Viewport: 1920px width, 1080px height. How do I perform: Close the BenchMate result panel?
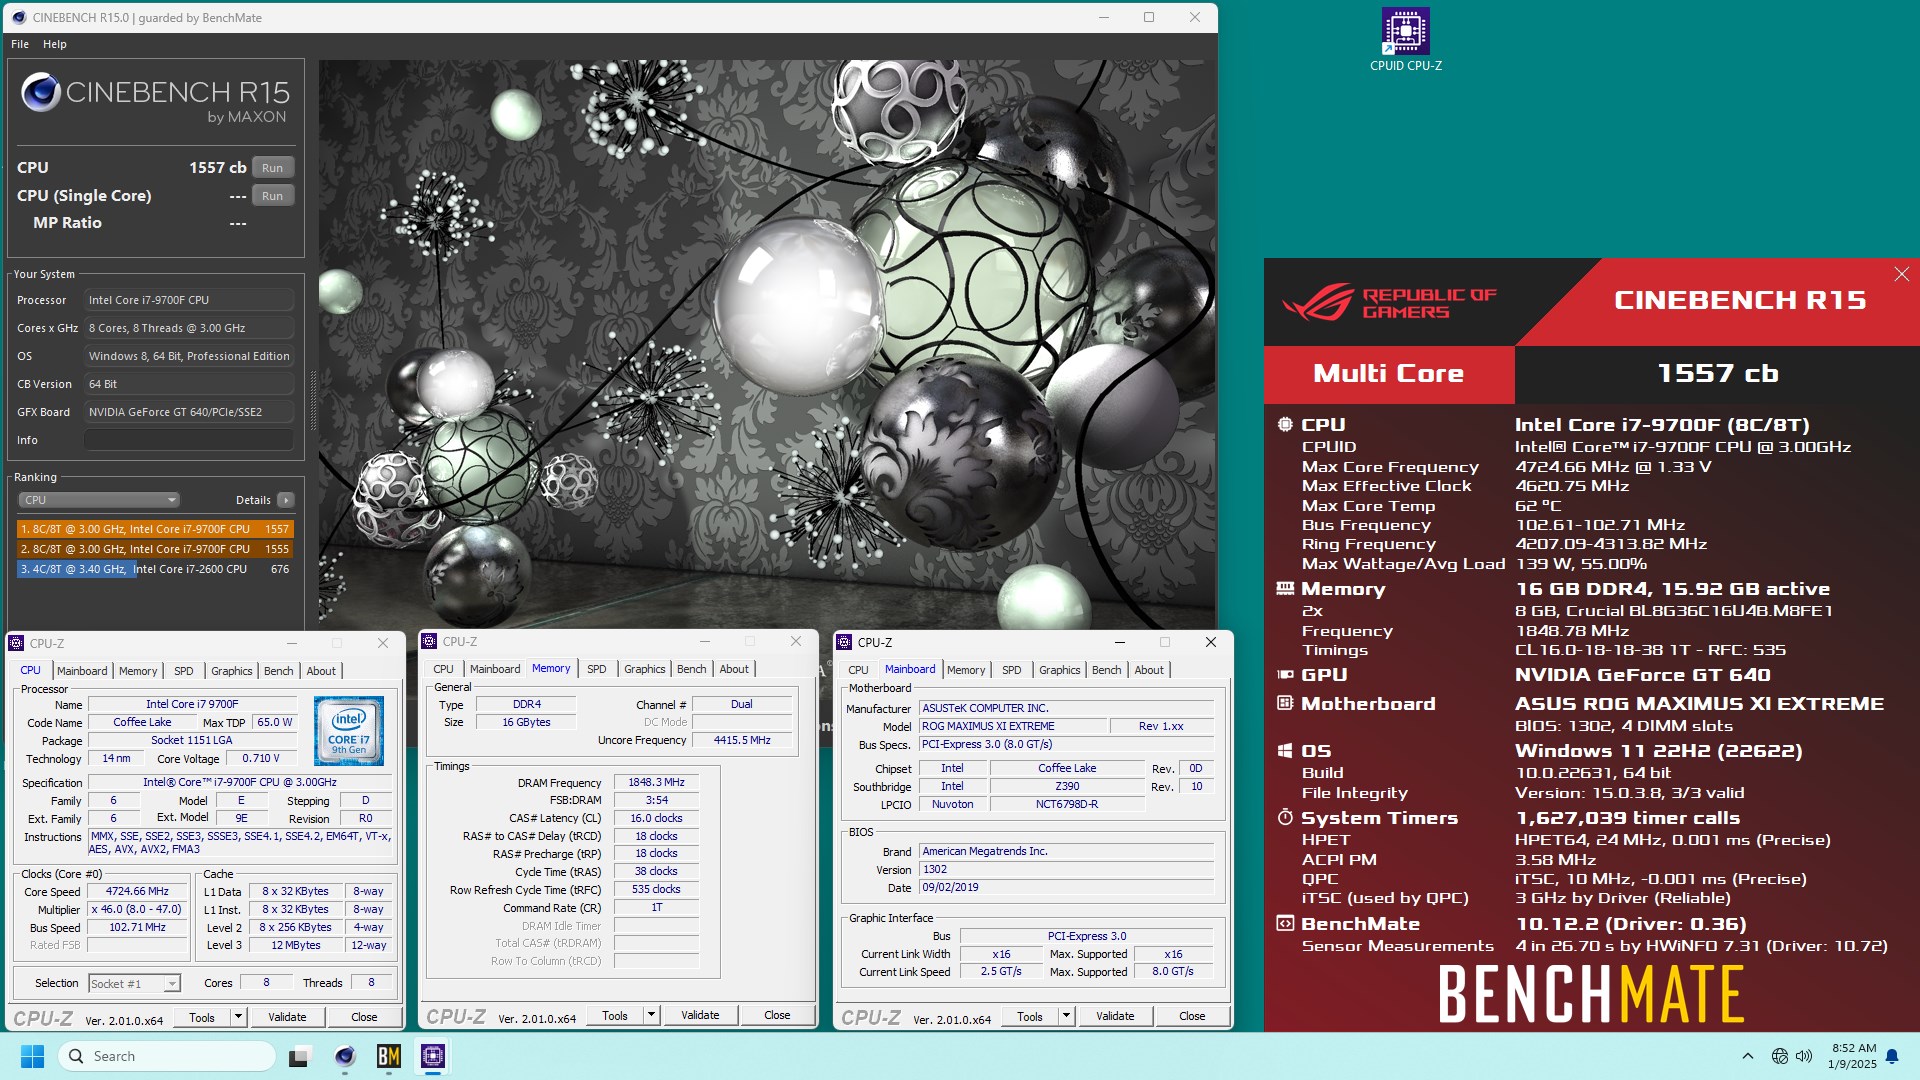click(x=1901, y=274)
